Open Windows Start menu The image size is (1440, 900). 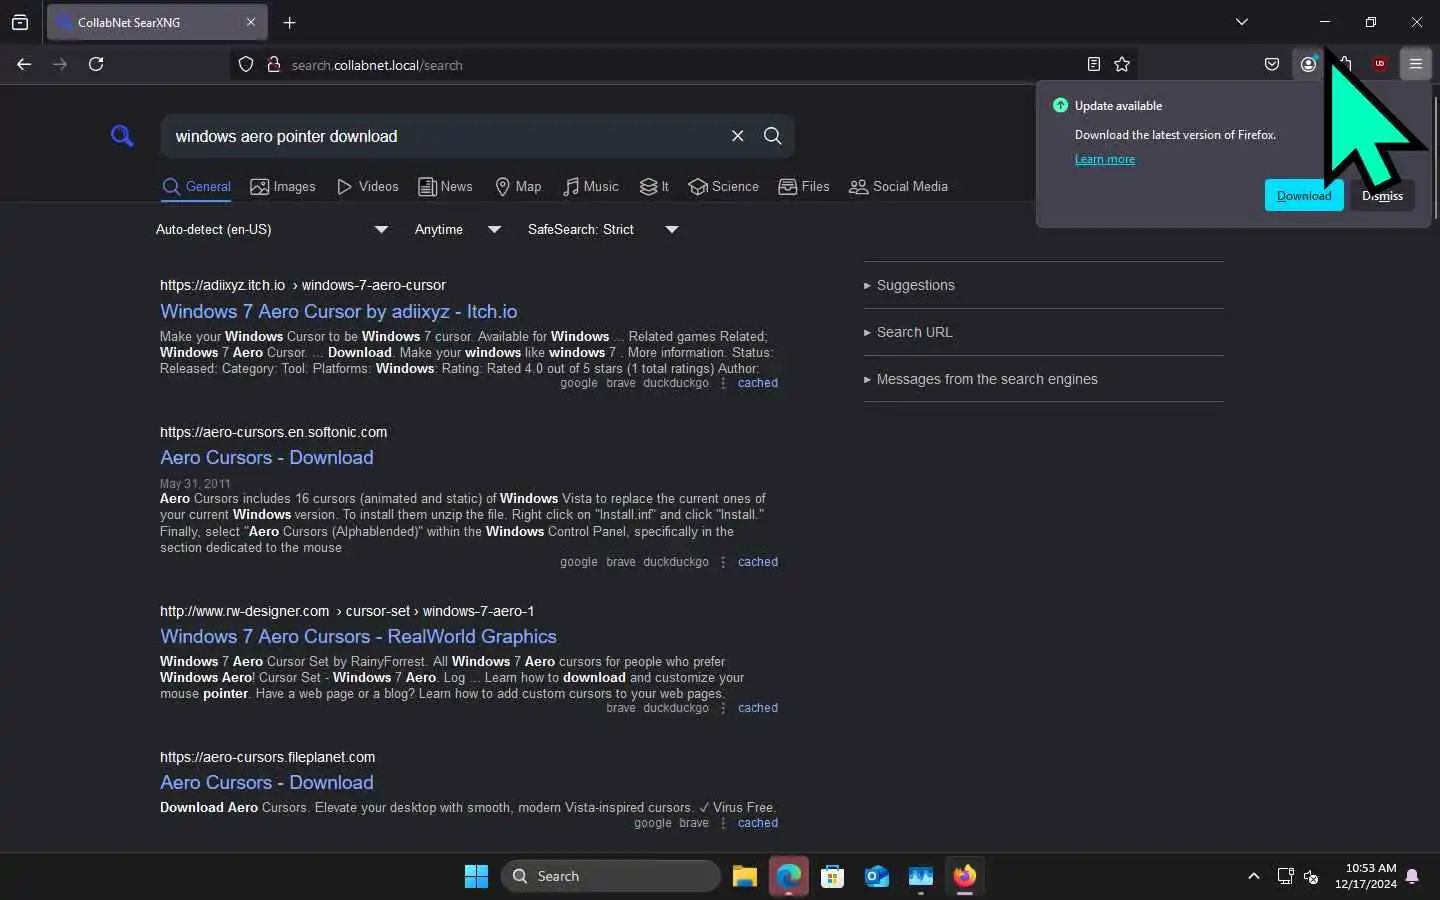(476, 876)
